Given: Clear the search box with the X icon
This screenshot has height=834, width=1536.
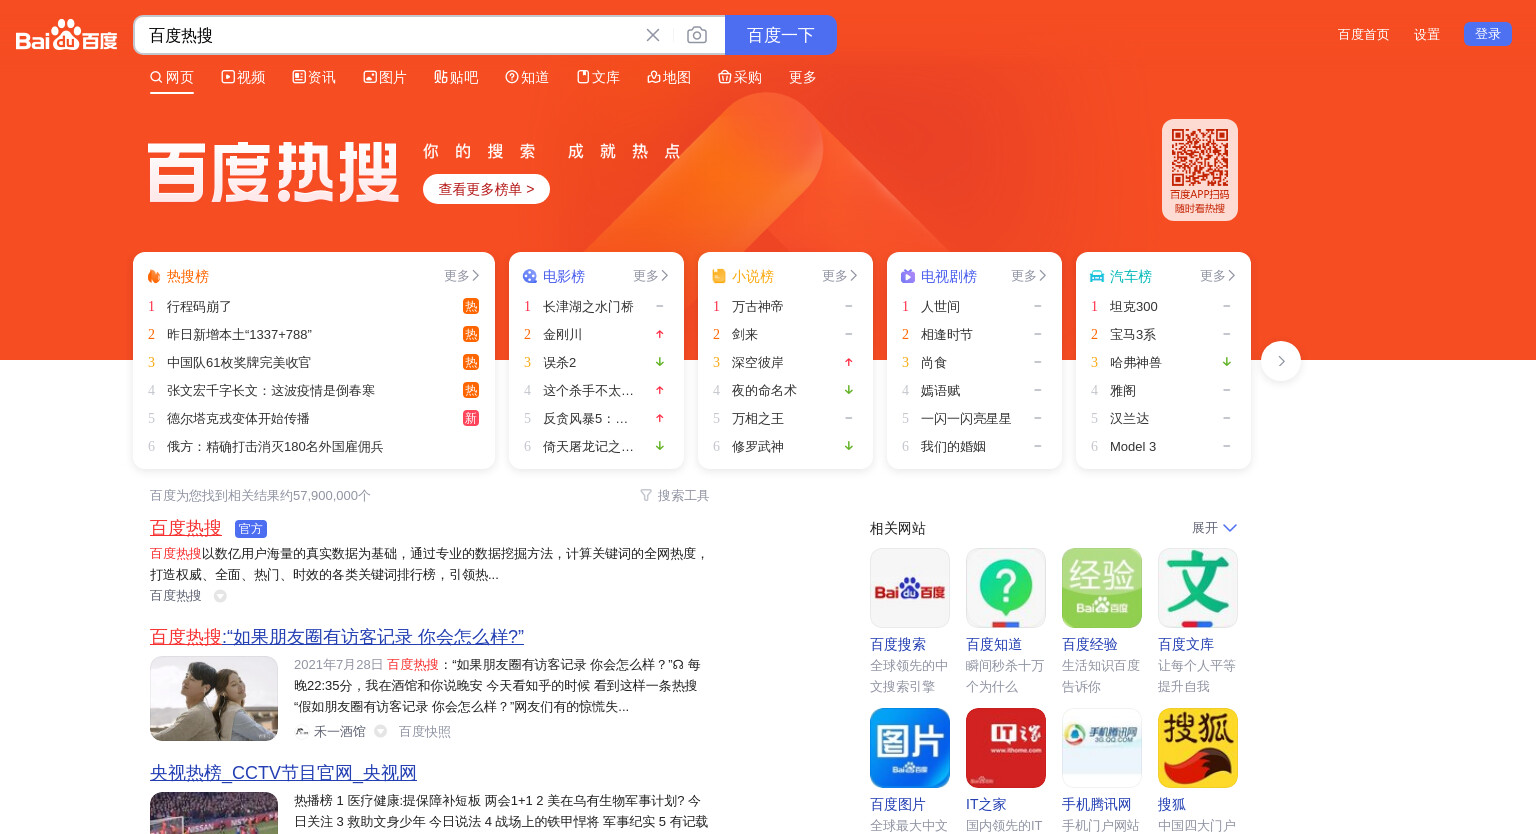Looking at the screenshot, I should click(x=653, y=35).
